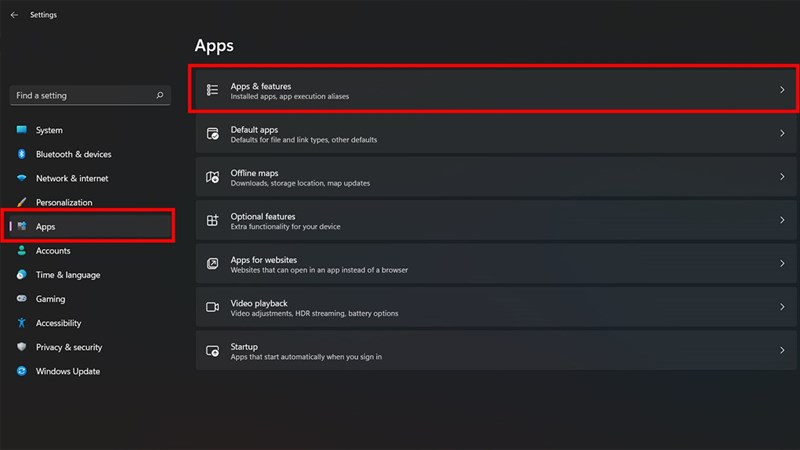
Task: Open Accessibility settings
Action: point(90,323)
